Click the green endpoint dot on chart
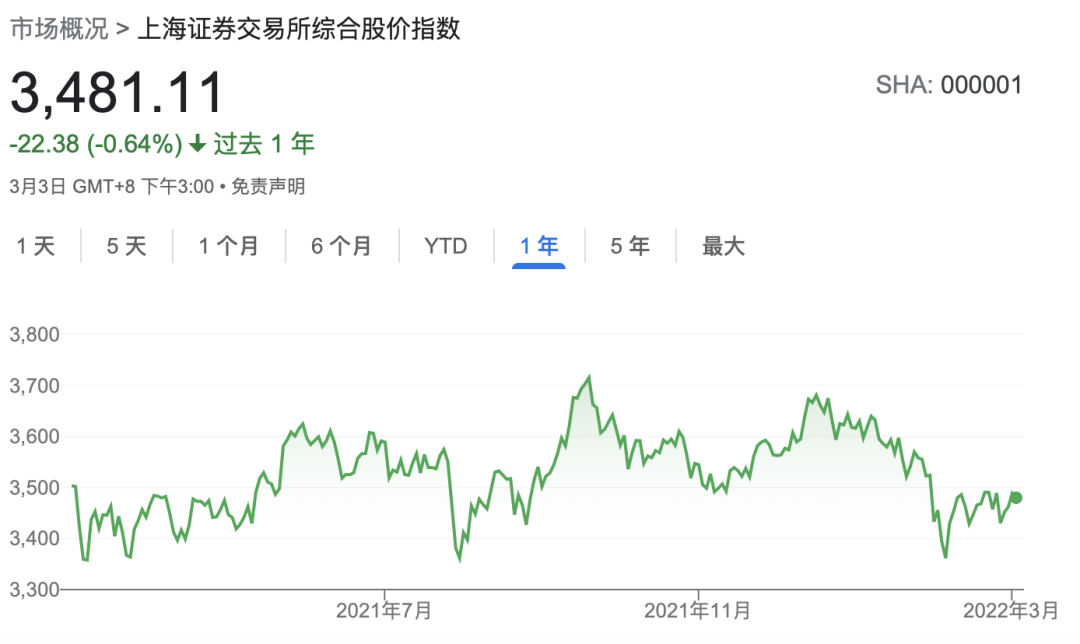This screenshot has width=1080, height=644. coord(1016,497)
